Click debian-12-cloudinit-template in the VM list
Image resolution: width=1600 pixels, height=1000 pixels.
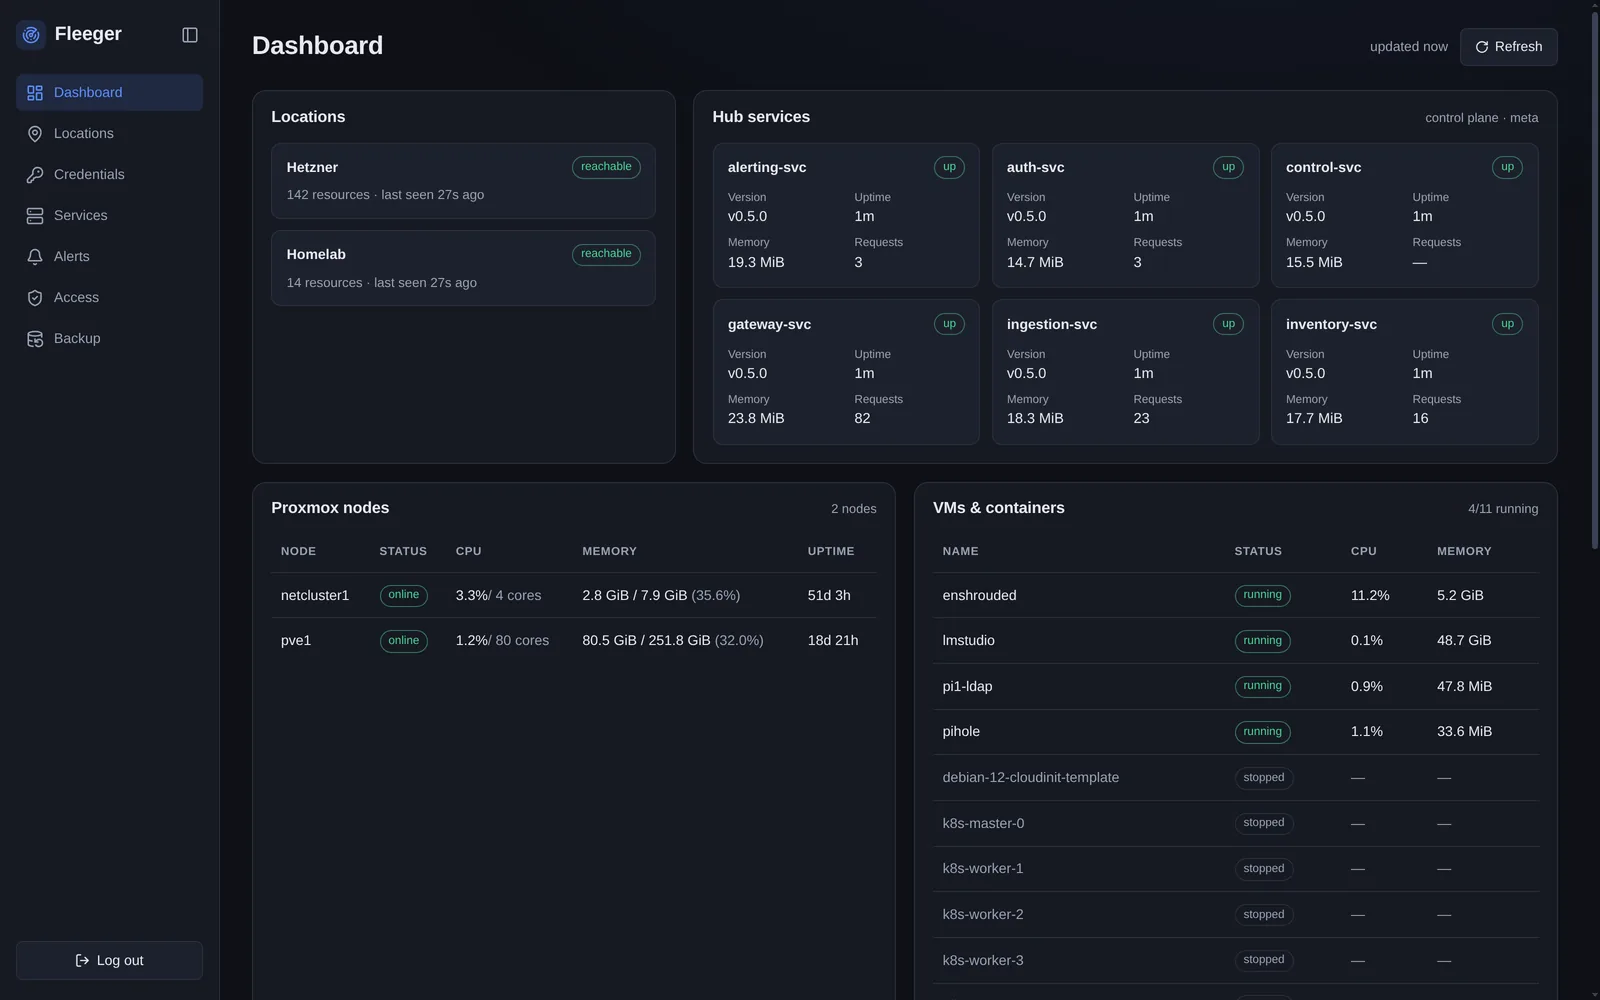(x=1030, y=778)
